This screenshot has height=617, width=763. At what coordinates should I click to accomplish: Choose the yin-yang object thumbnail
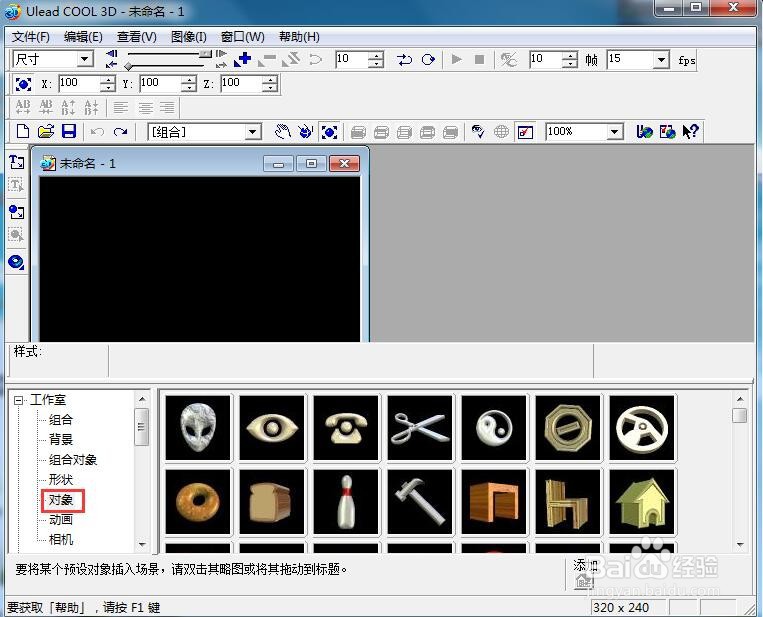tap(494, 428)
